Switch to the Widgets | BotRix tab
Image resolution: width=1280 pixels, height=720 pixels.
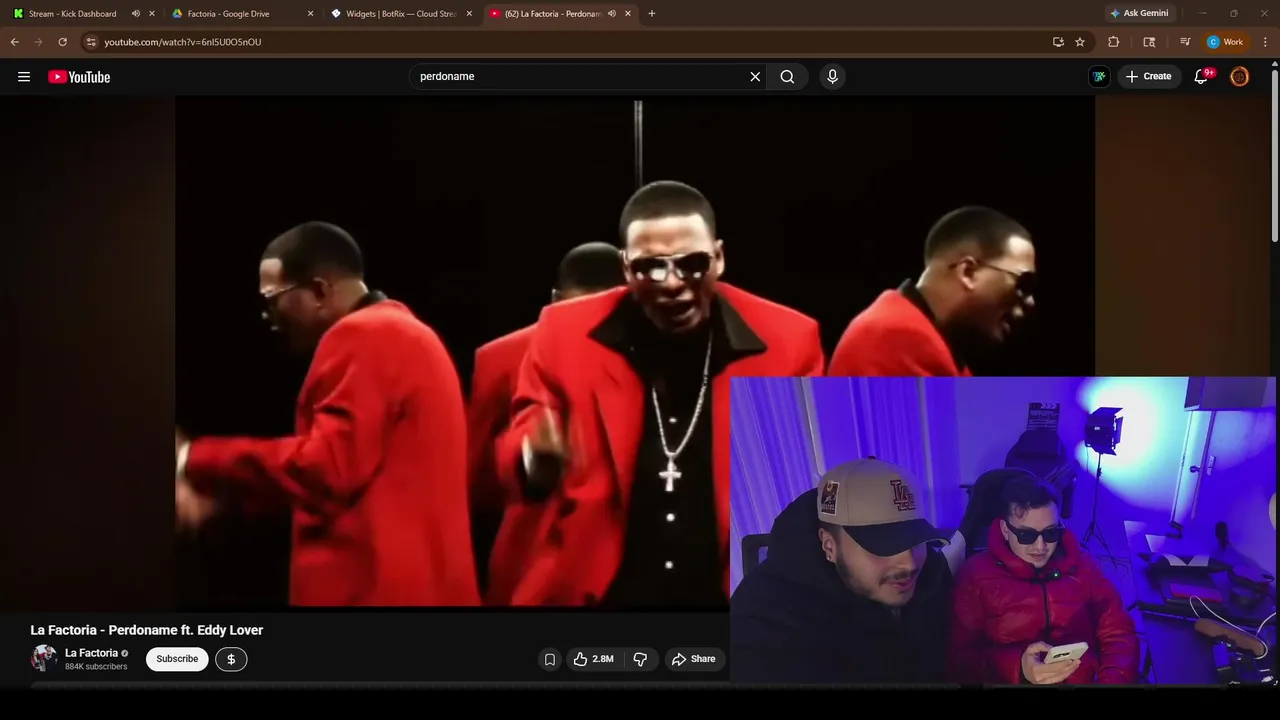coord(401,14)
